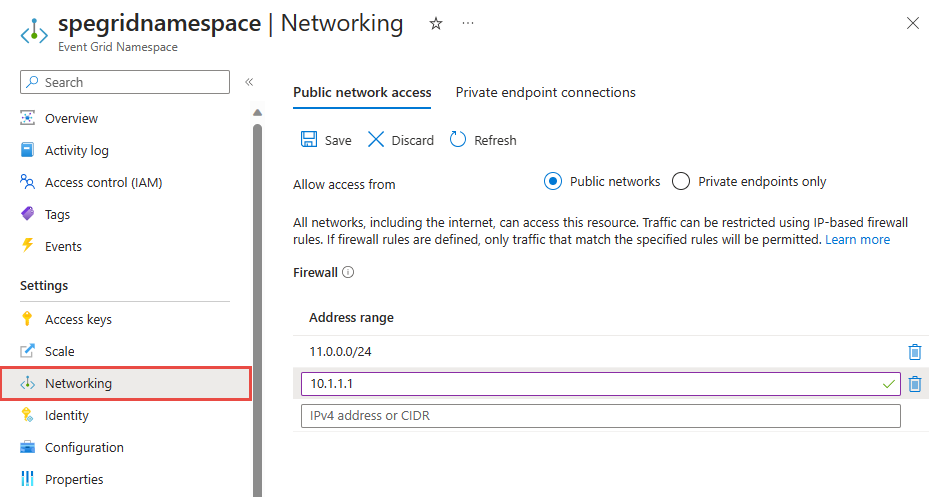This screenshot has height=497, width=949.
Task: Delete the 11.0.0.0/24 address range
Action: [x=914, y=352]
